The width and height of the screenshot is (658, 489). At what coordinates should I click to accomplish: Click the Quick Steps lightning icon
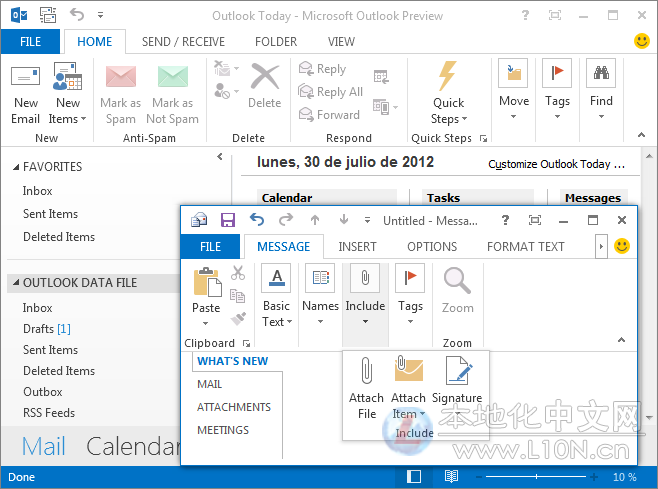click(448, 77)
